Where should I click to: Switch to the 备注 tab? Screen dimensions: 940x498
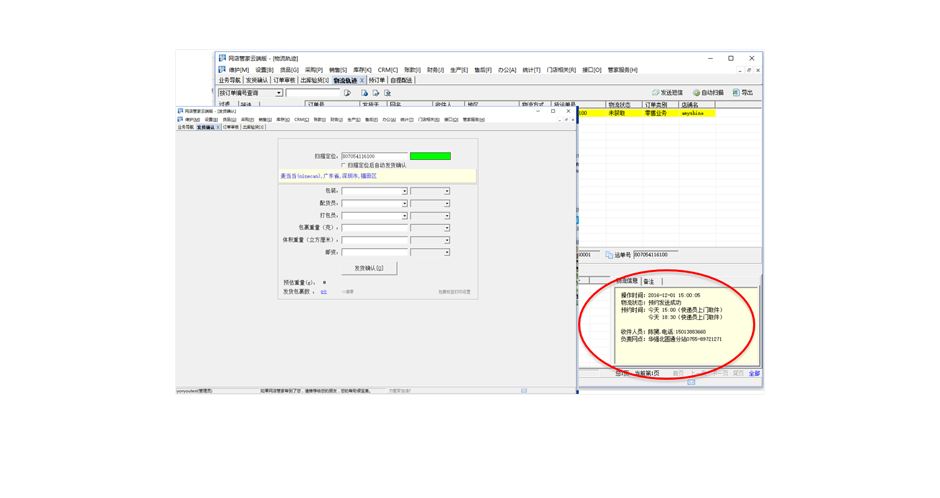[x=649, y=282]
